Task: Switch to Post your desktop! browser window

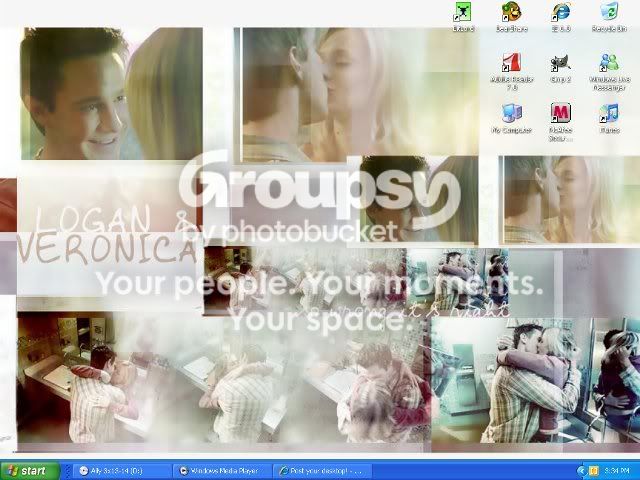Action: click(x=321, y=471)
